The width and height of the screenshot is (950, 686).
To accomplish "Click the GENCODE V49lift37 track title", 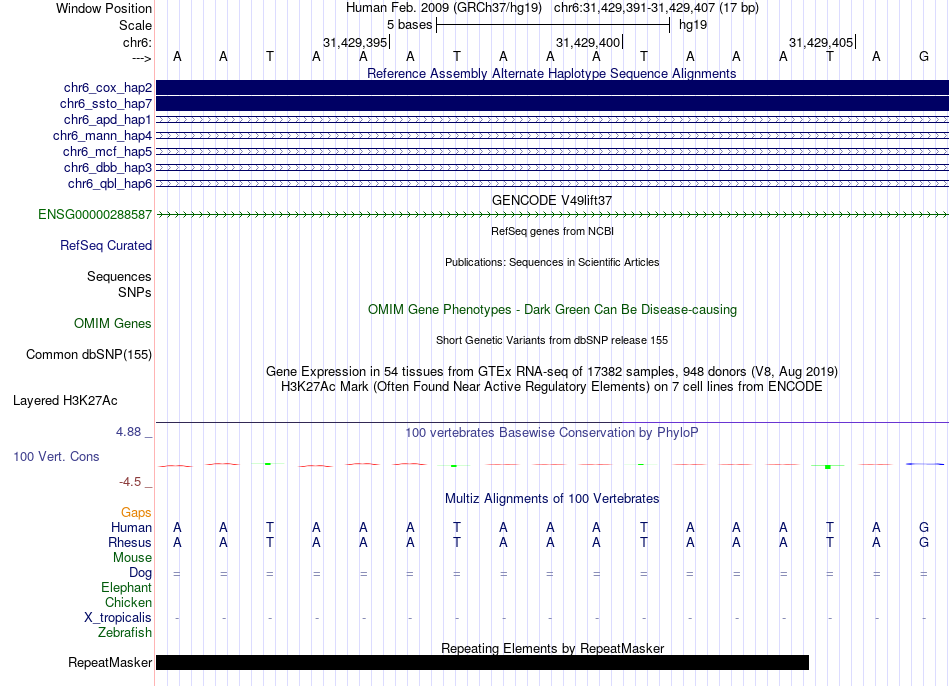I will point(552,200).
